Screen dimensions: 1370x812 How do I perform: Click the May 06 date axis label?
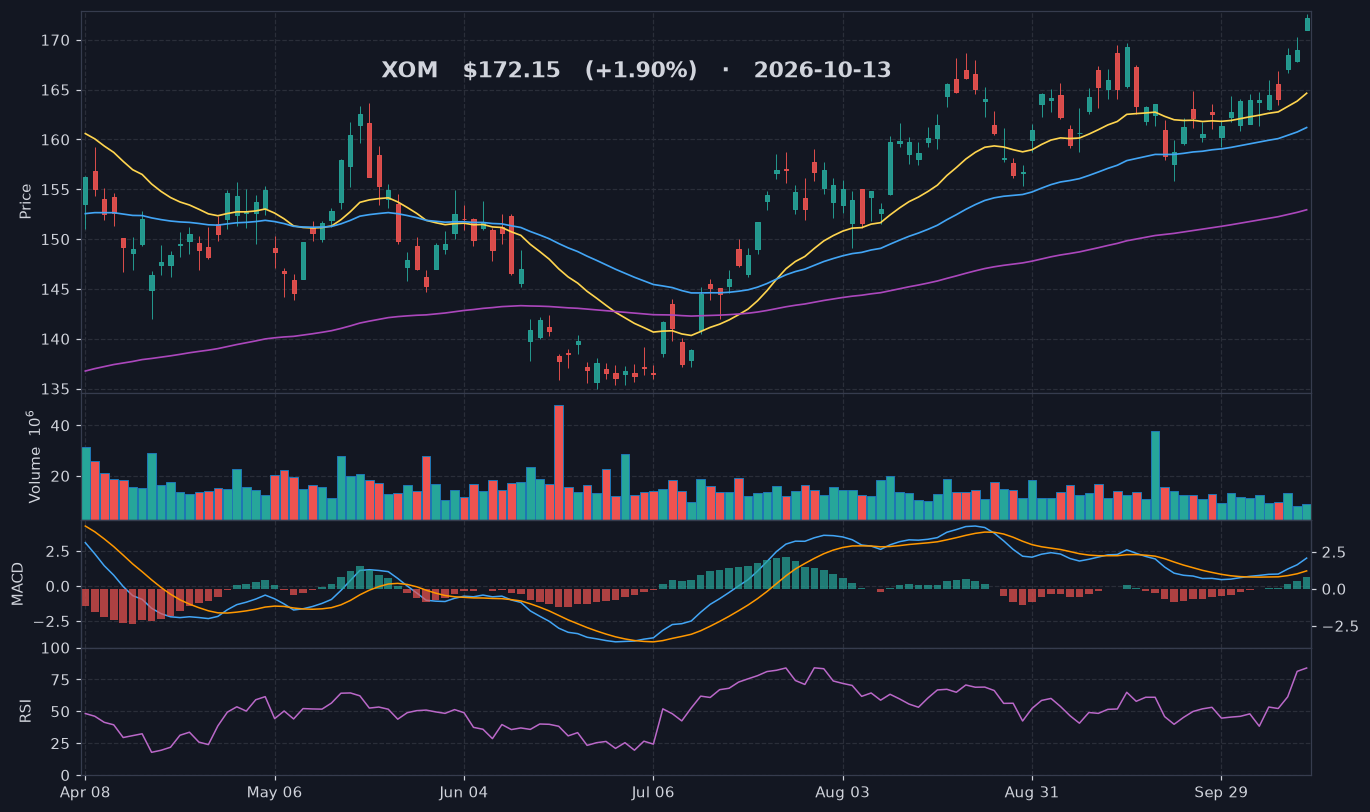(x=275, y=792)
